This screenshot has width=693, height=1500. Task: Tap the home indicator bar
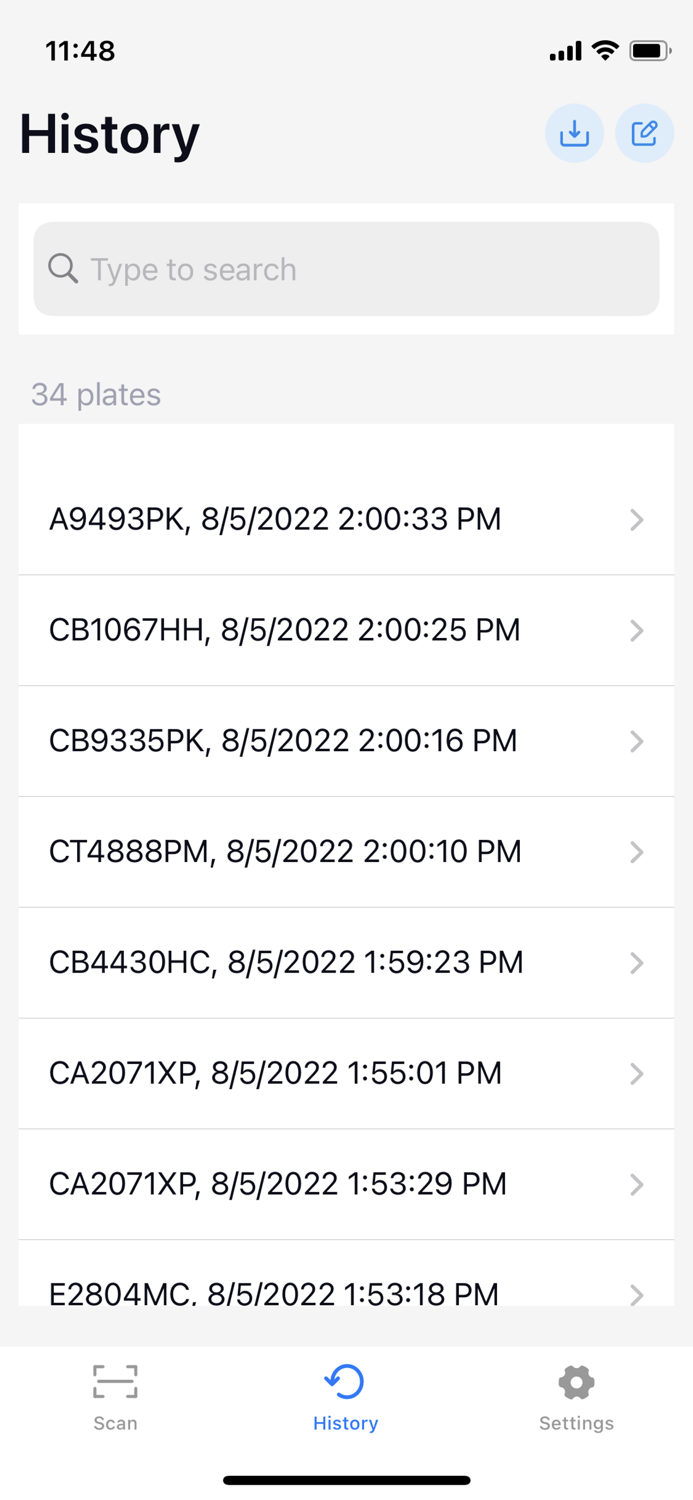346,1479
